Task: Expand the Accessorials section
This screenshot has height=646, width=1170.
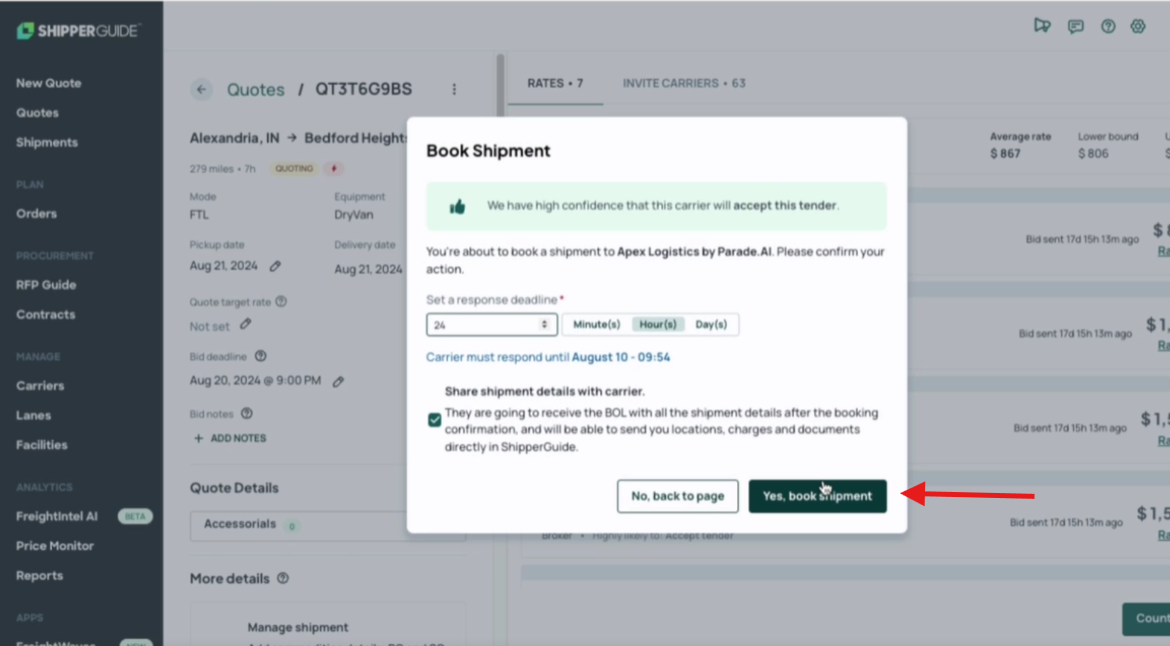Action: coord(328,525)
